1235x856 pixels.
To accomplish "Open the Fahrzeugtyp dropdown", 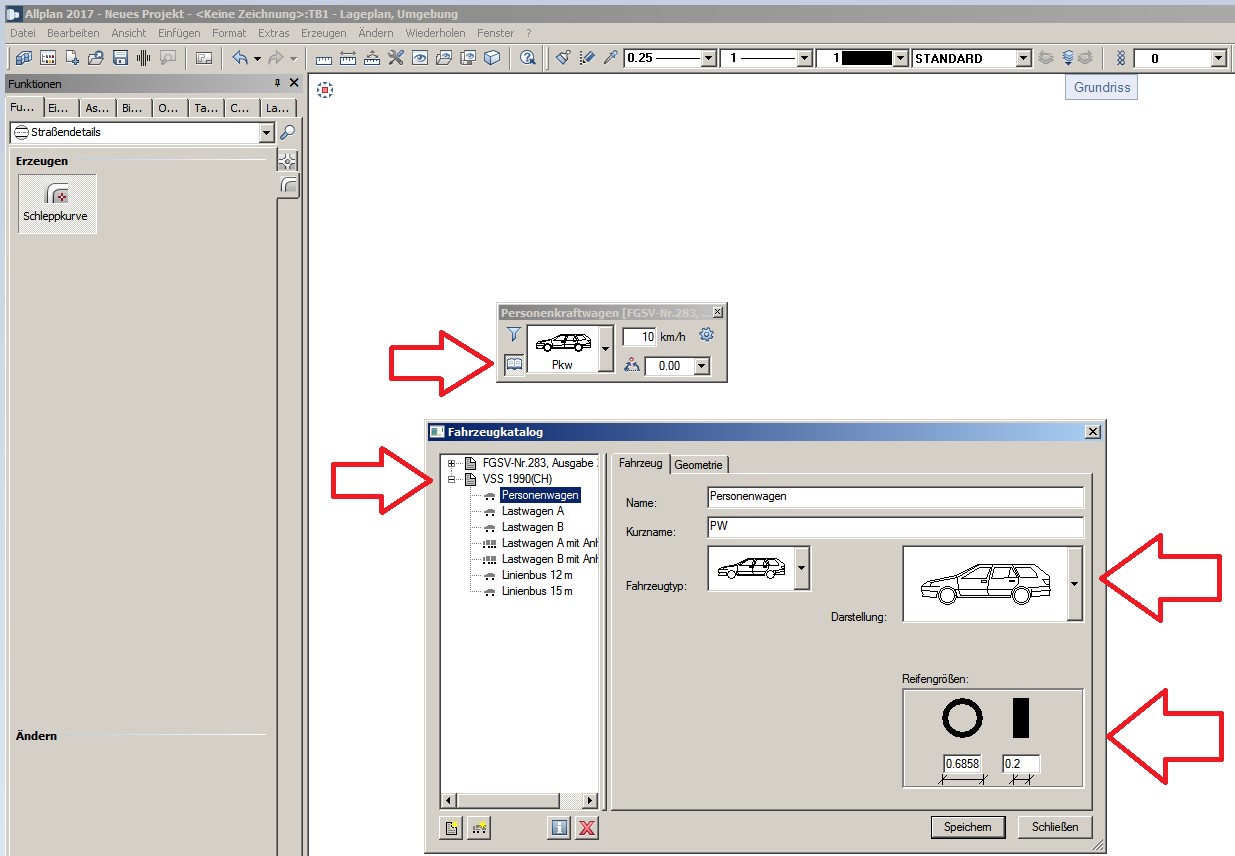I will tap(800, 568).
